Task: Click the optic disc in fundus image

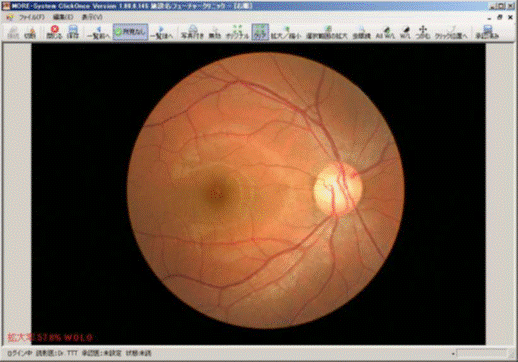Action: pyautogui.click(x=337, y=189)
